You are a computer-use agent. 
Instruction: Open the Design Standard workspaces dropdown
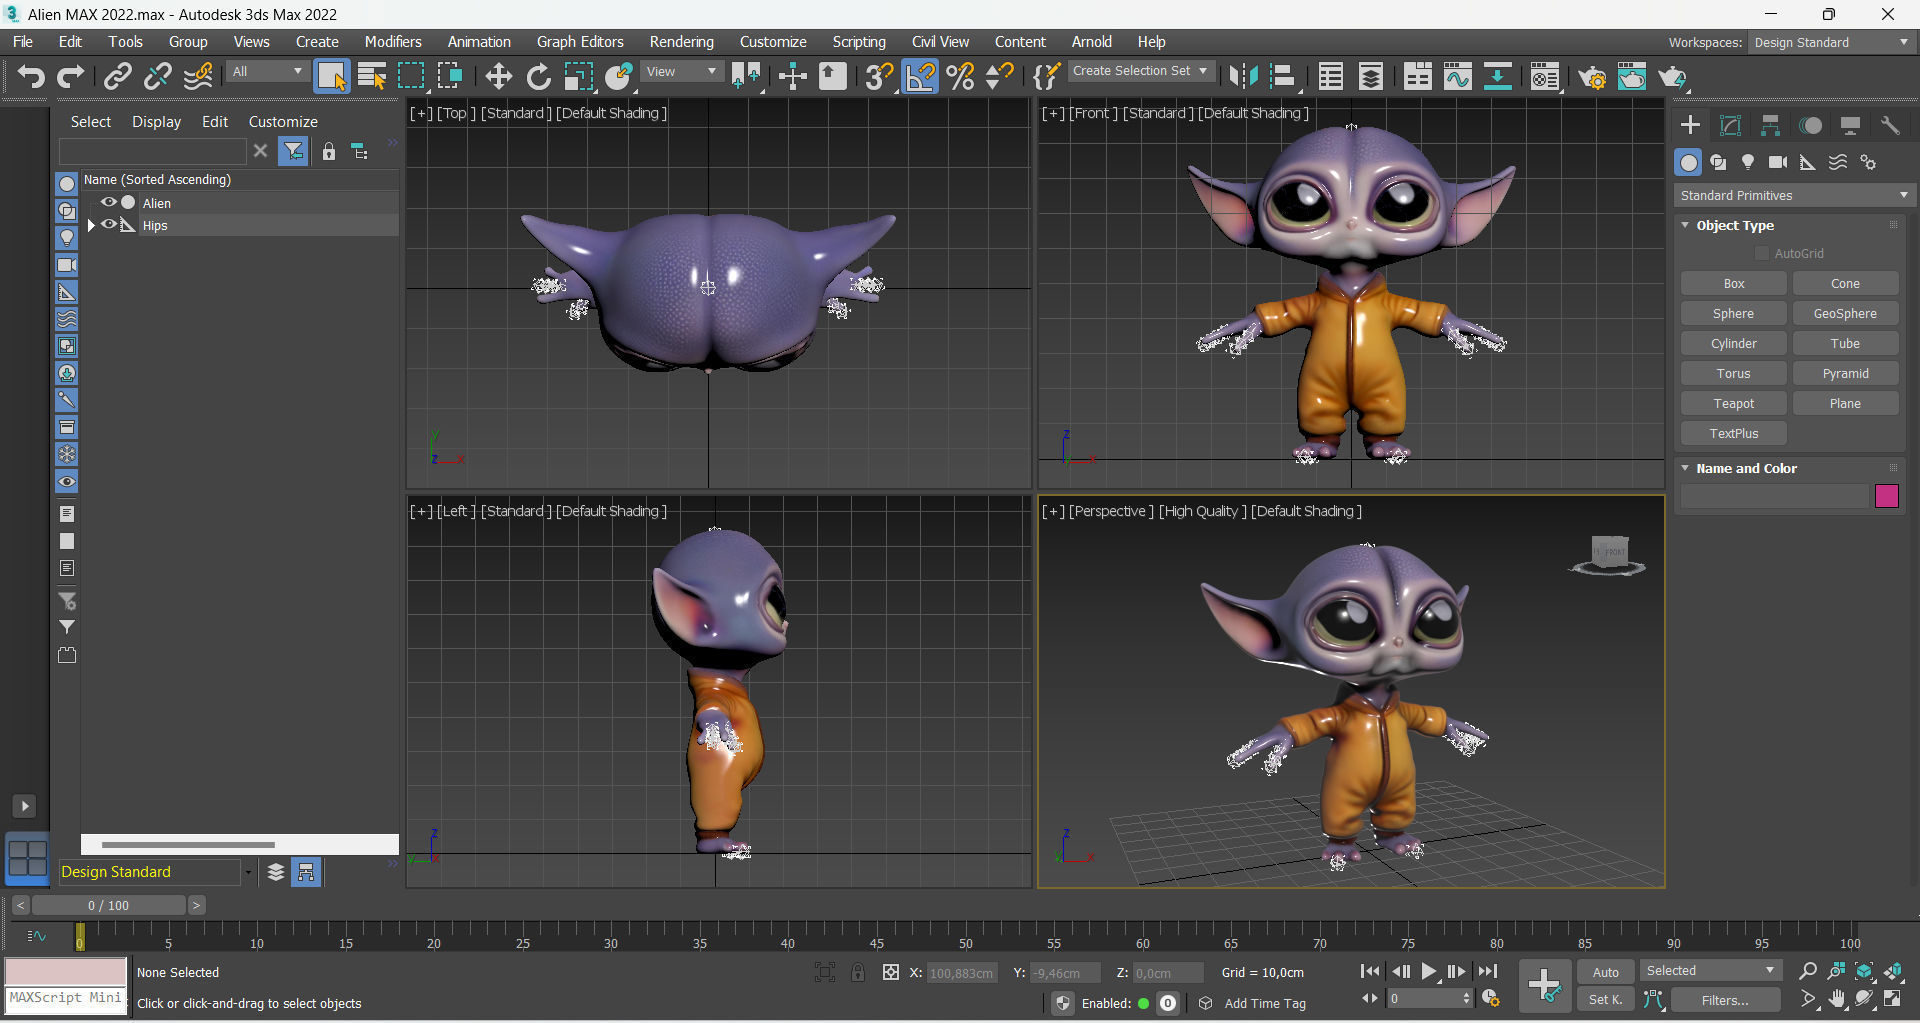pos(1832,42)
